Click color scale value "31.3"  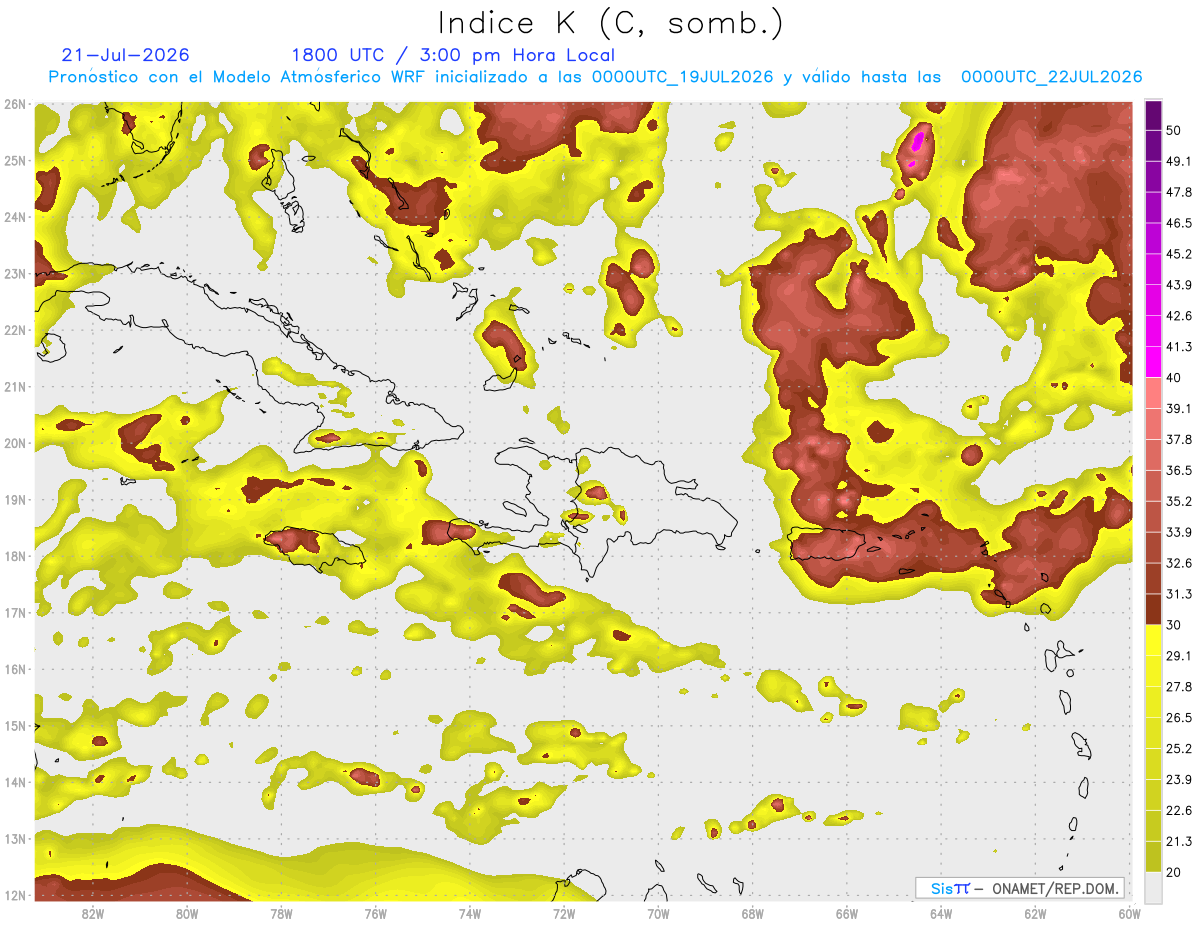coord(1179,594)
